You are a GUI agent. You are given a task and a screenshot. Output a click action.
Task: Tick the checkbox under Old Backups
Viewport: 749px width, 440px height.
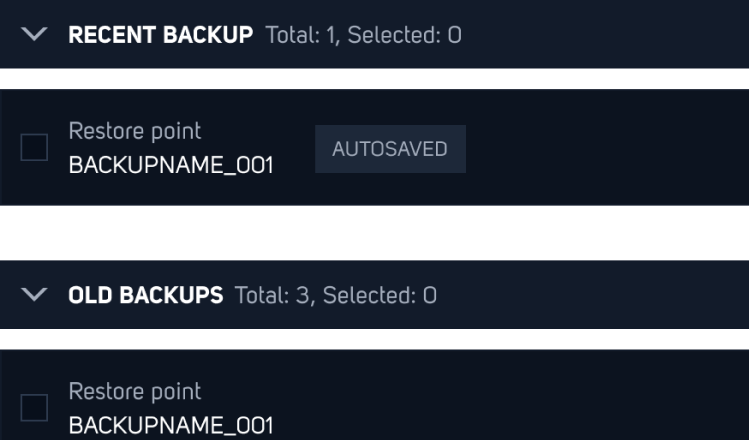coord(34,408)
